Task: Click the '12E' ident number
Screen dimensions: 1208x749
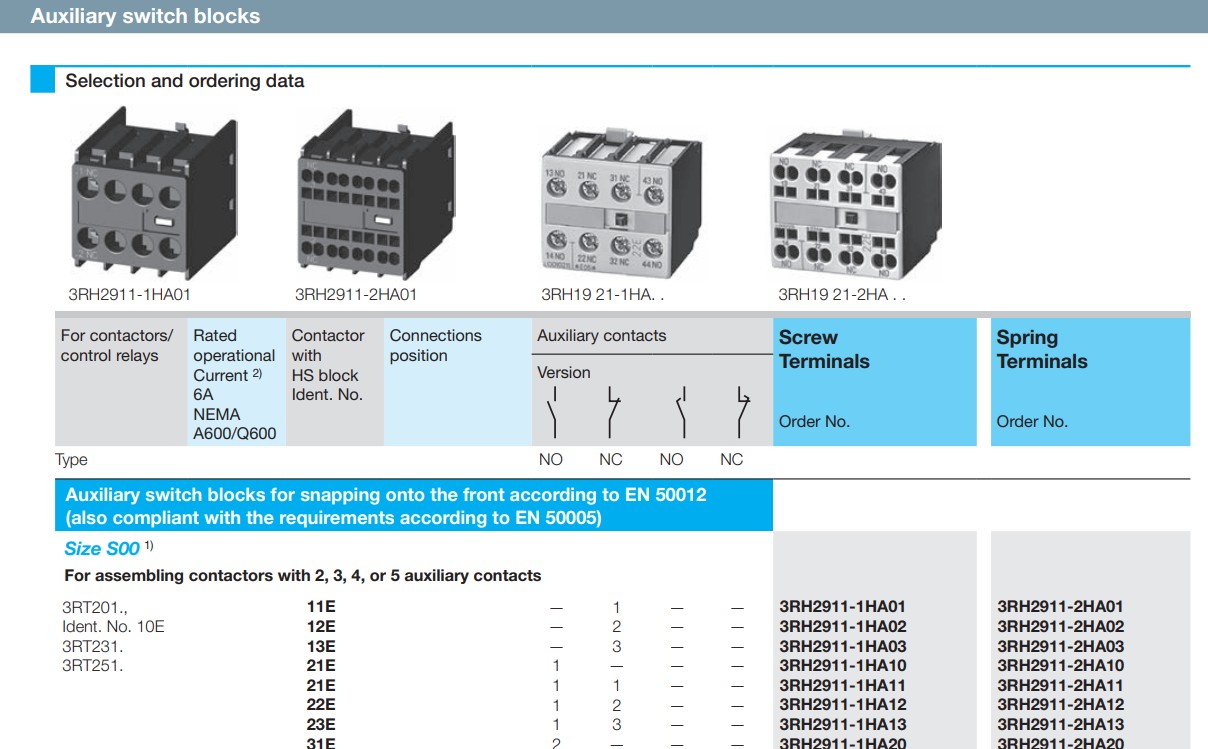Action: click(x=321, y=627)
